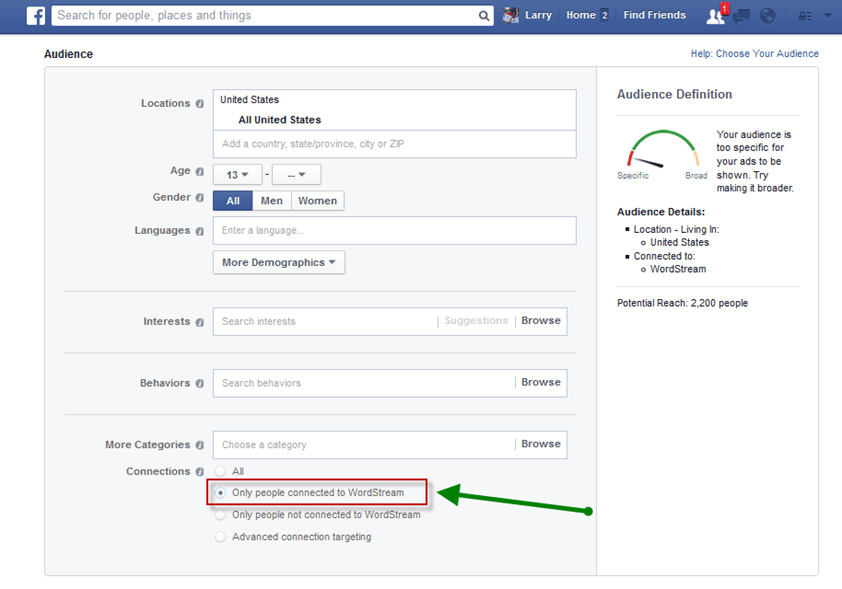Click the Facebook logo icon
Image resolution: width=842 pixels, height=589 pixels.
click(x=36, y=16)
